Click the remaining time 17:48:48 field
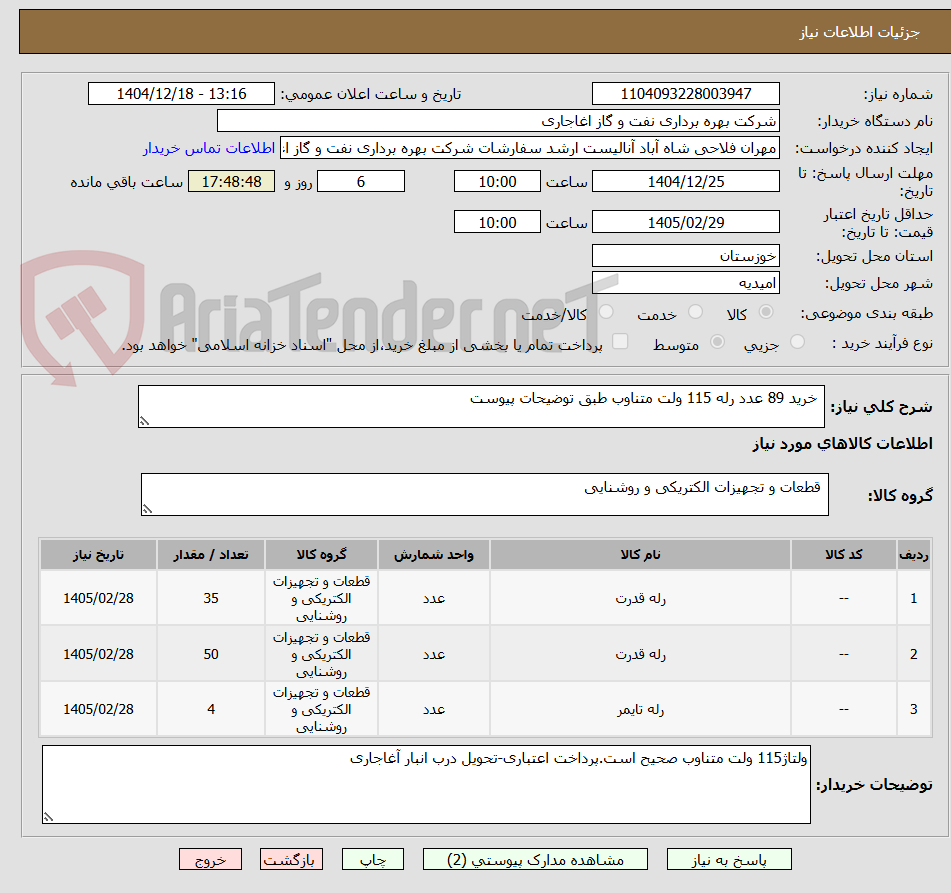The height and width of the screenshot is (893, 951). (231, 181)
